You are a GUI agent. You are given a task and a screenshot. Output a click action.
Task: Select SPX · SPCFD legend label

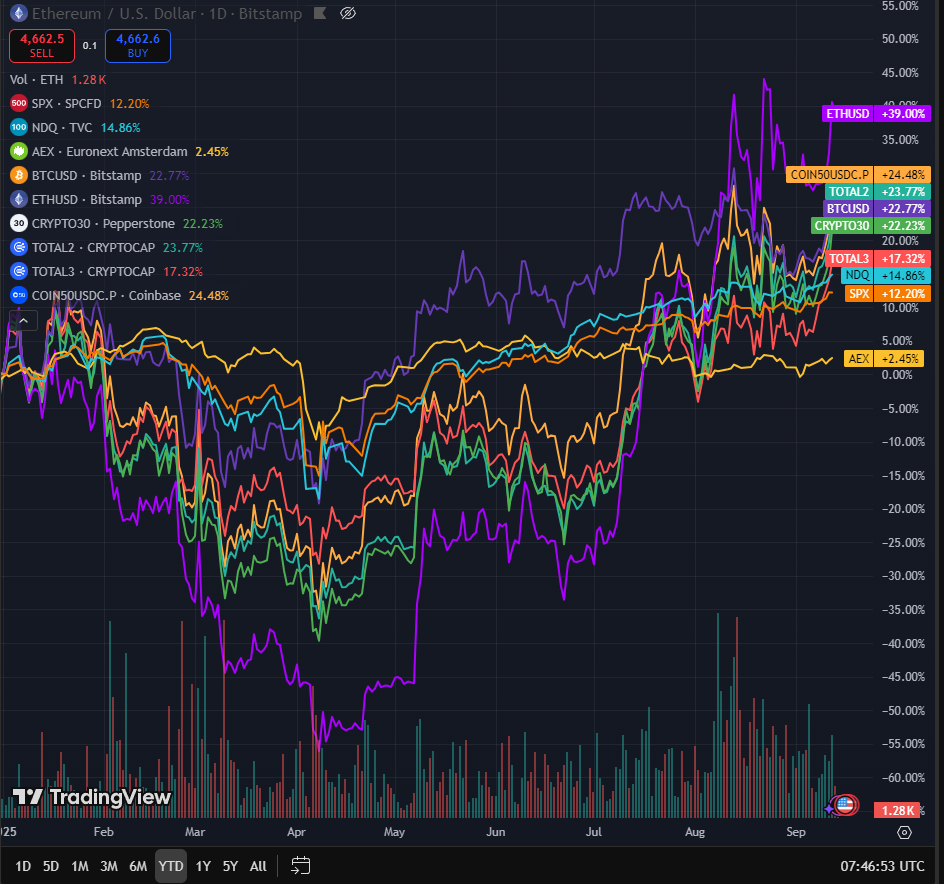(x=66, y=104)
